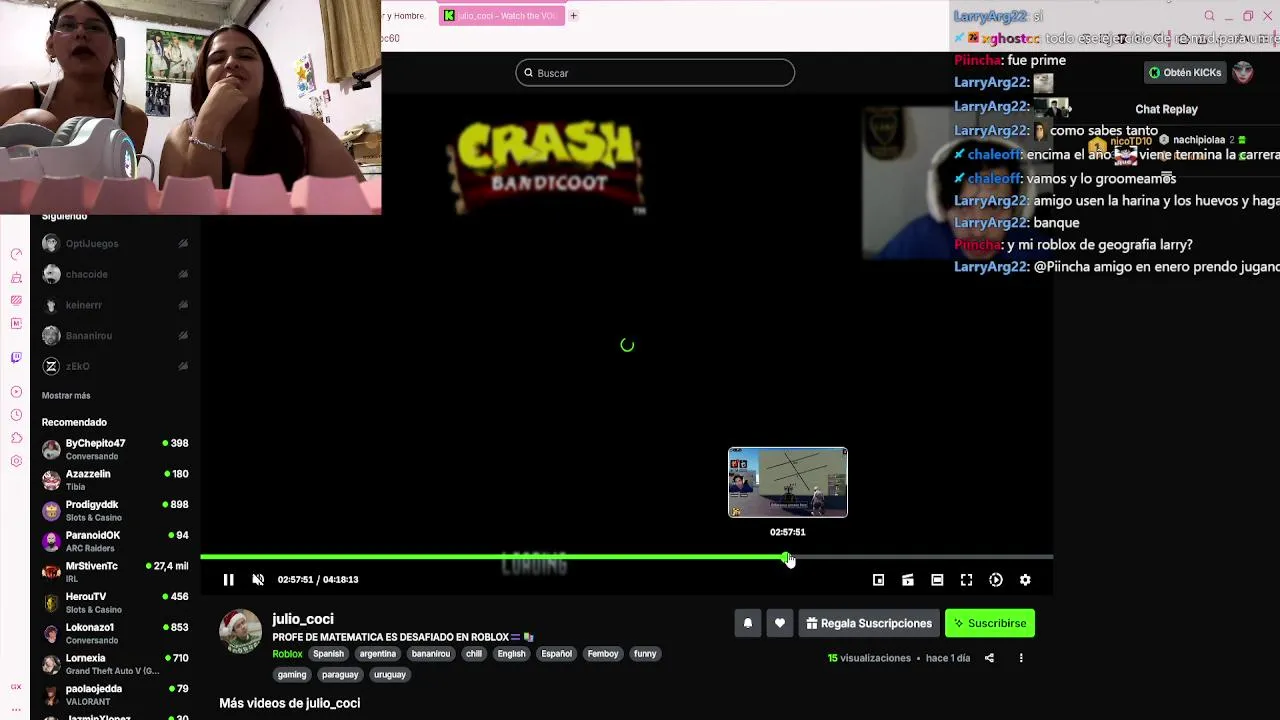Image resolution: width=1280 pixels, height=720 pixels.
Task: Open the julio_coci channel name link
Action: [303, 619]
